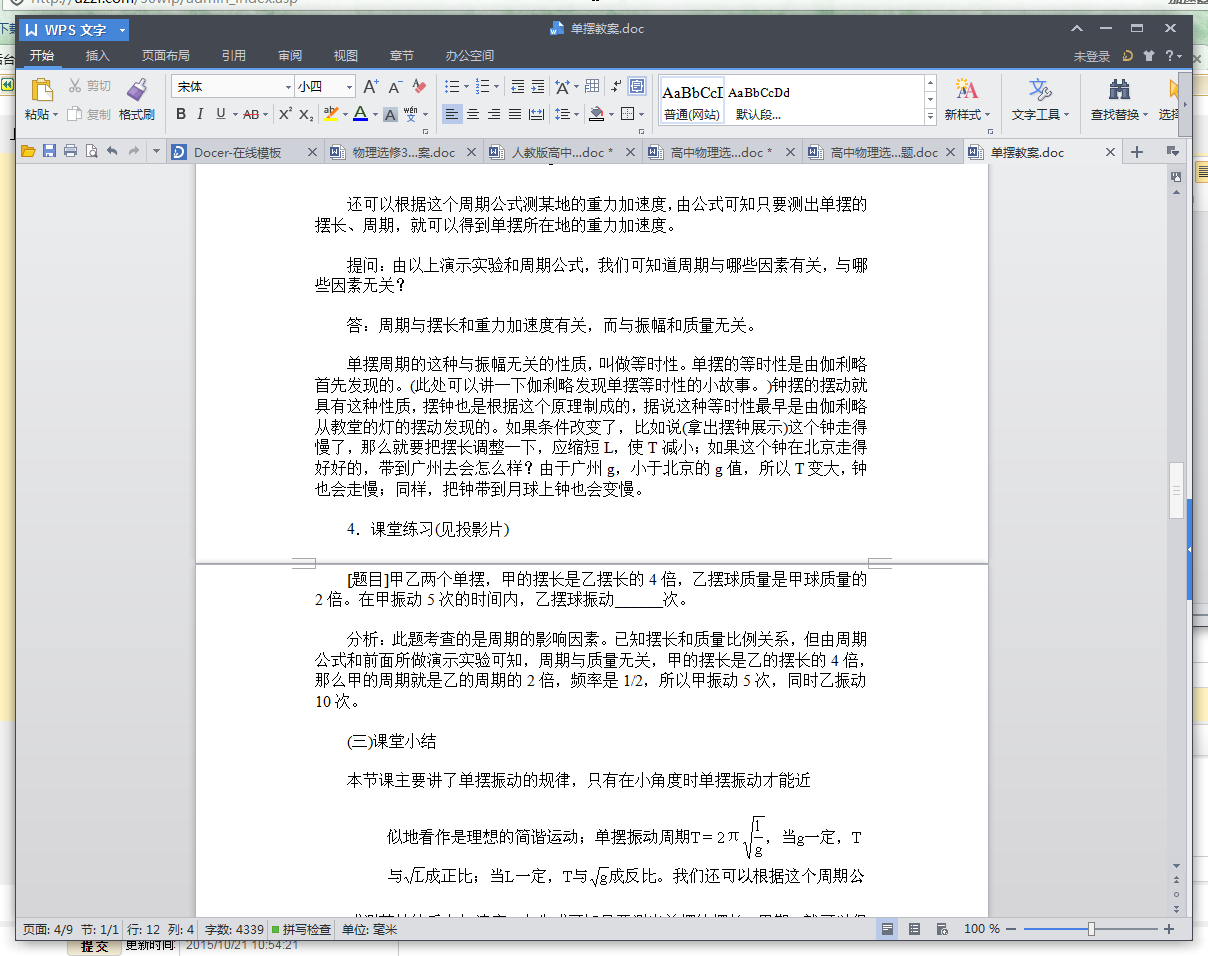Image resolution: width=1208 pixels, height=956 pixels.
Task: Toggle italic formatting (I)
Action: [200, 114]
